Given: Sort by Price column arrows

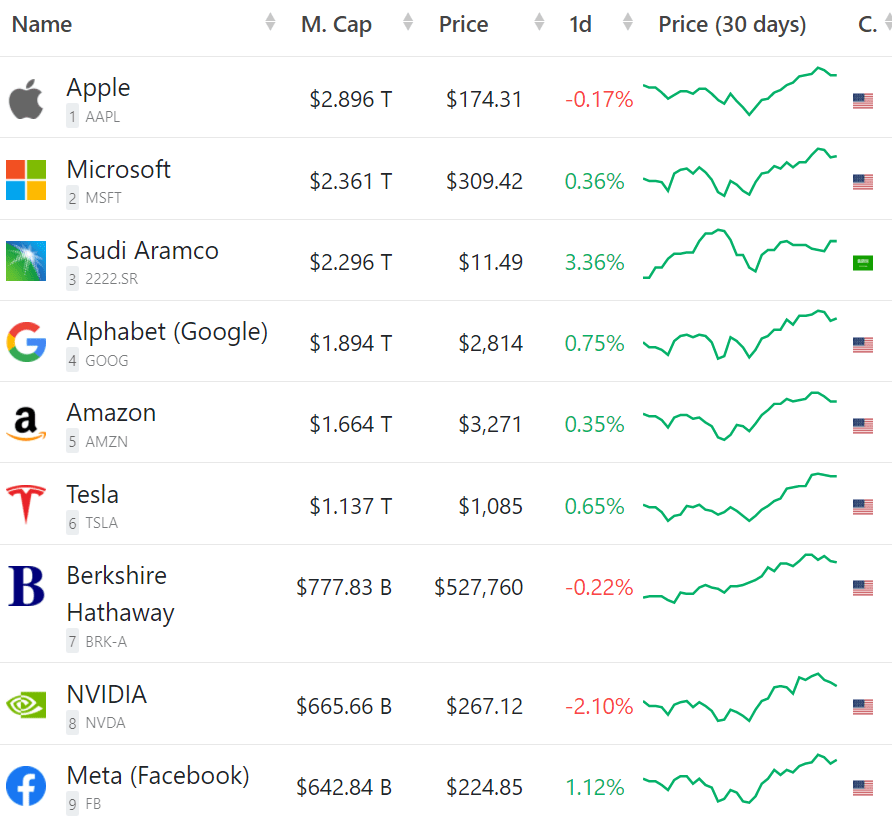Looking at the screenshot, I should point(539,23).
